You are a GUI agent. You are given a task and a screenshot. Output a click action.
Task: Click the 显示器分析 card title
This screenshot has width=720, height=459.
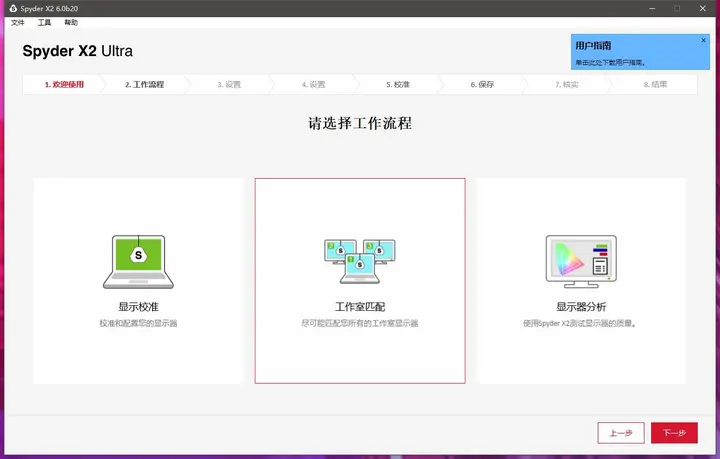581,307
